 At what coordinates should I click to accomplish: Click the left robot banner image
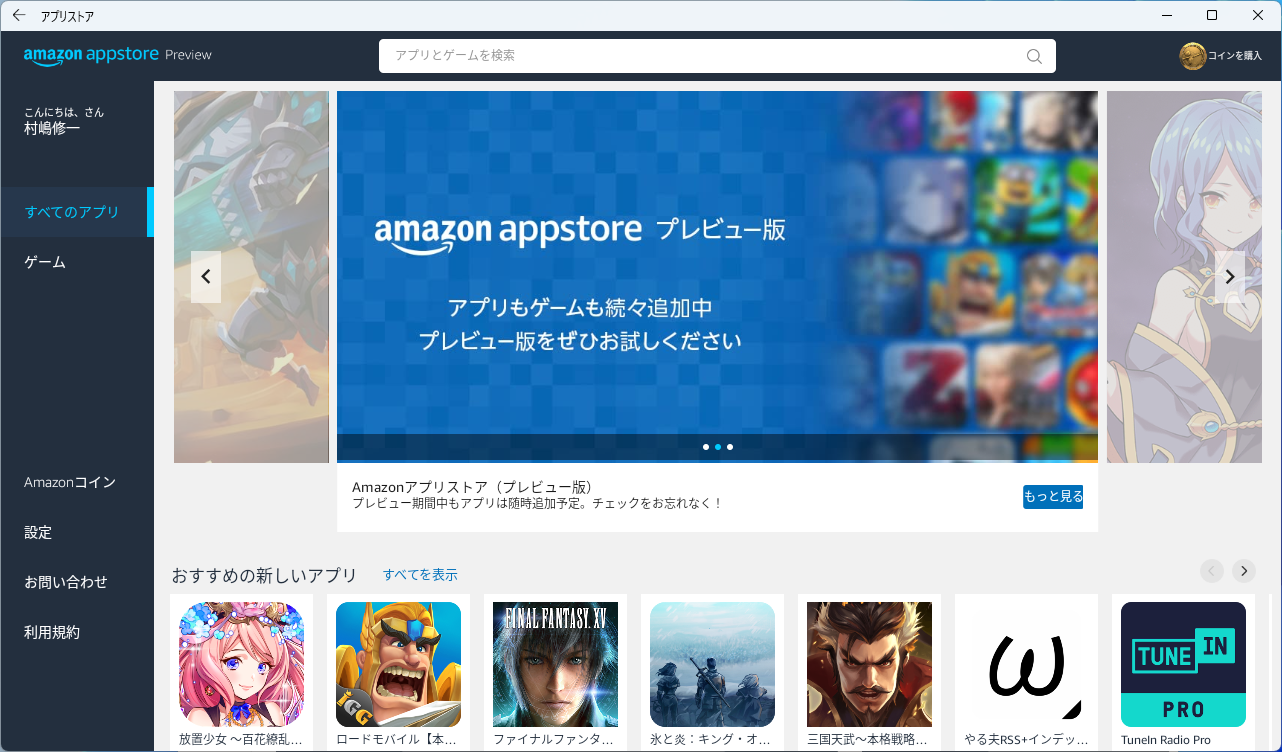(251, 277)
